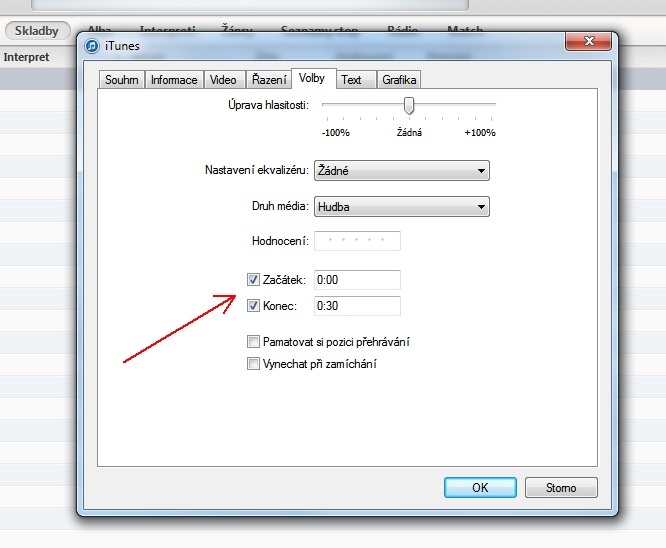Close the iTunes dialog with the X button
The image size is (666, 548).
tap(587, 42)
